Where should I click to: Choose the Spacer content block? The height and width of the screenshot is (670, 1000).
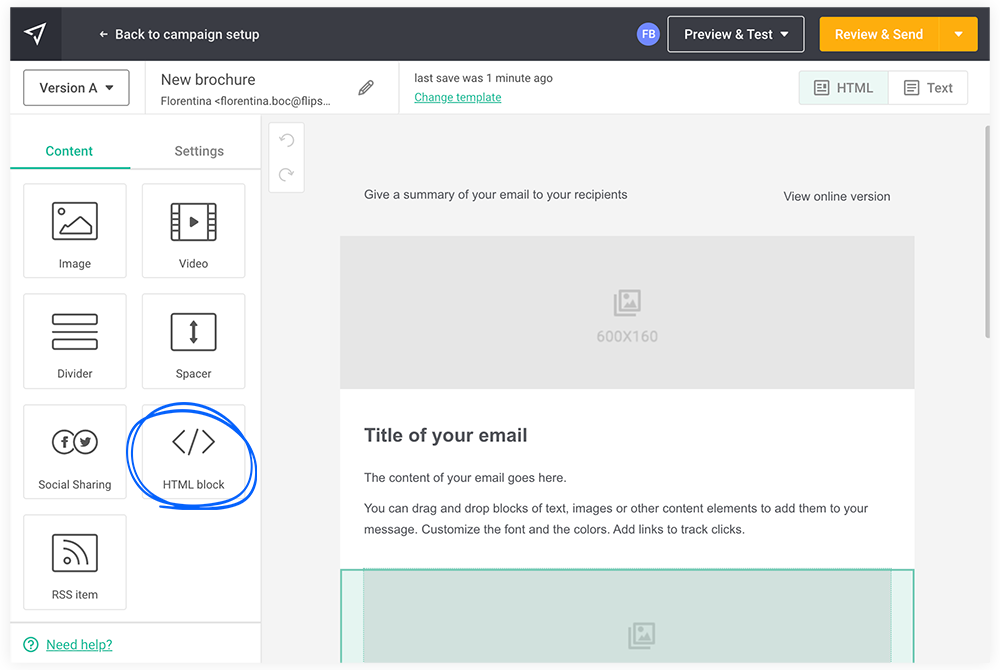(x=193, y=341)
